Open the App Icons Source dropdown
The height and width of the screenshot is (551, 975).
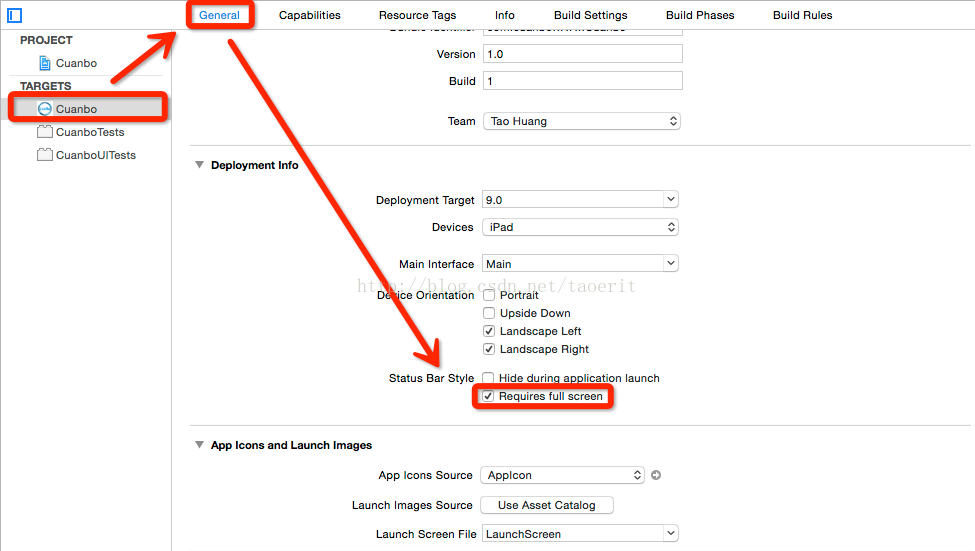[x=562, y=475]
